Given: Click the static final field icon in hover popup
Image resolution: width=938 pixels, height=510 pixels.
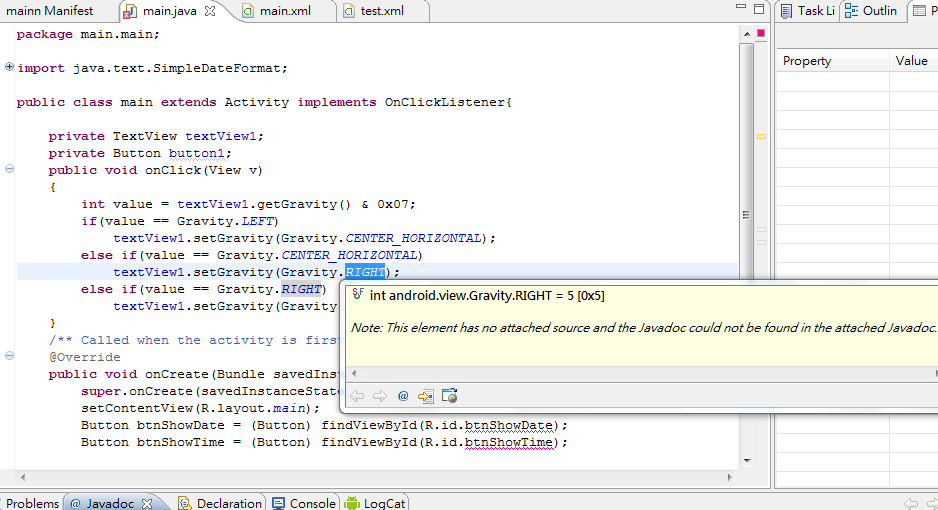Looking at the screenshot, I should [x=358, y=294].
